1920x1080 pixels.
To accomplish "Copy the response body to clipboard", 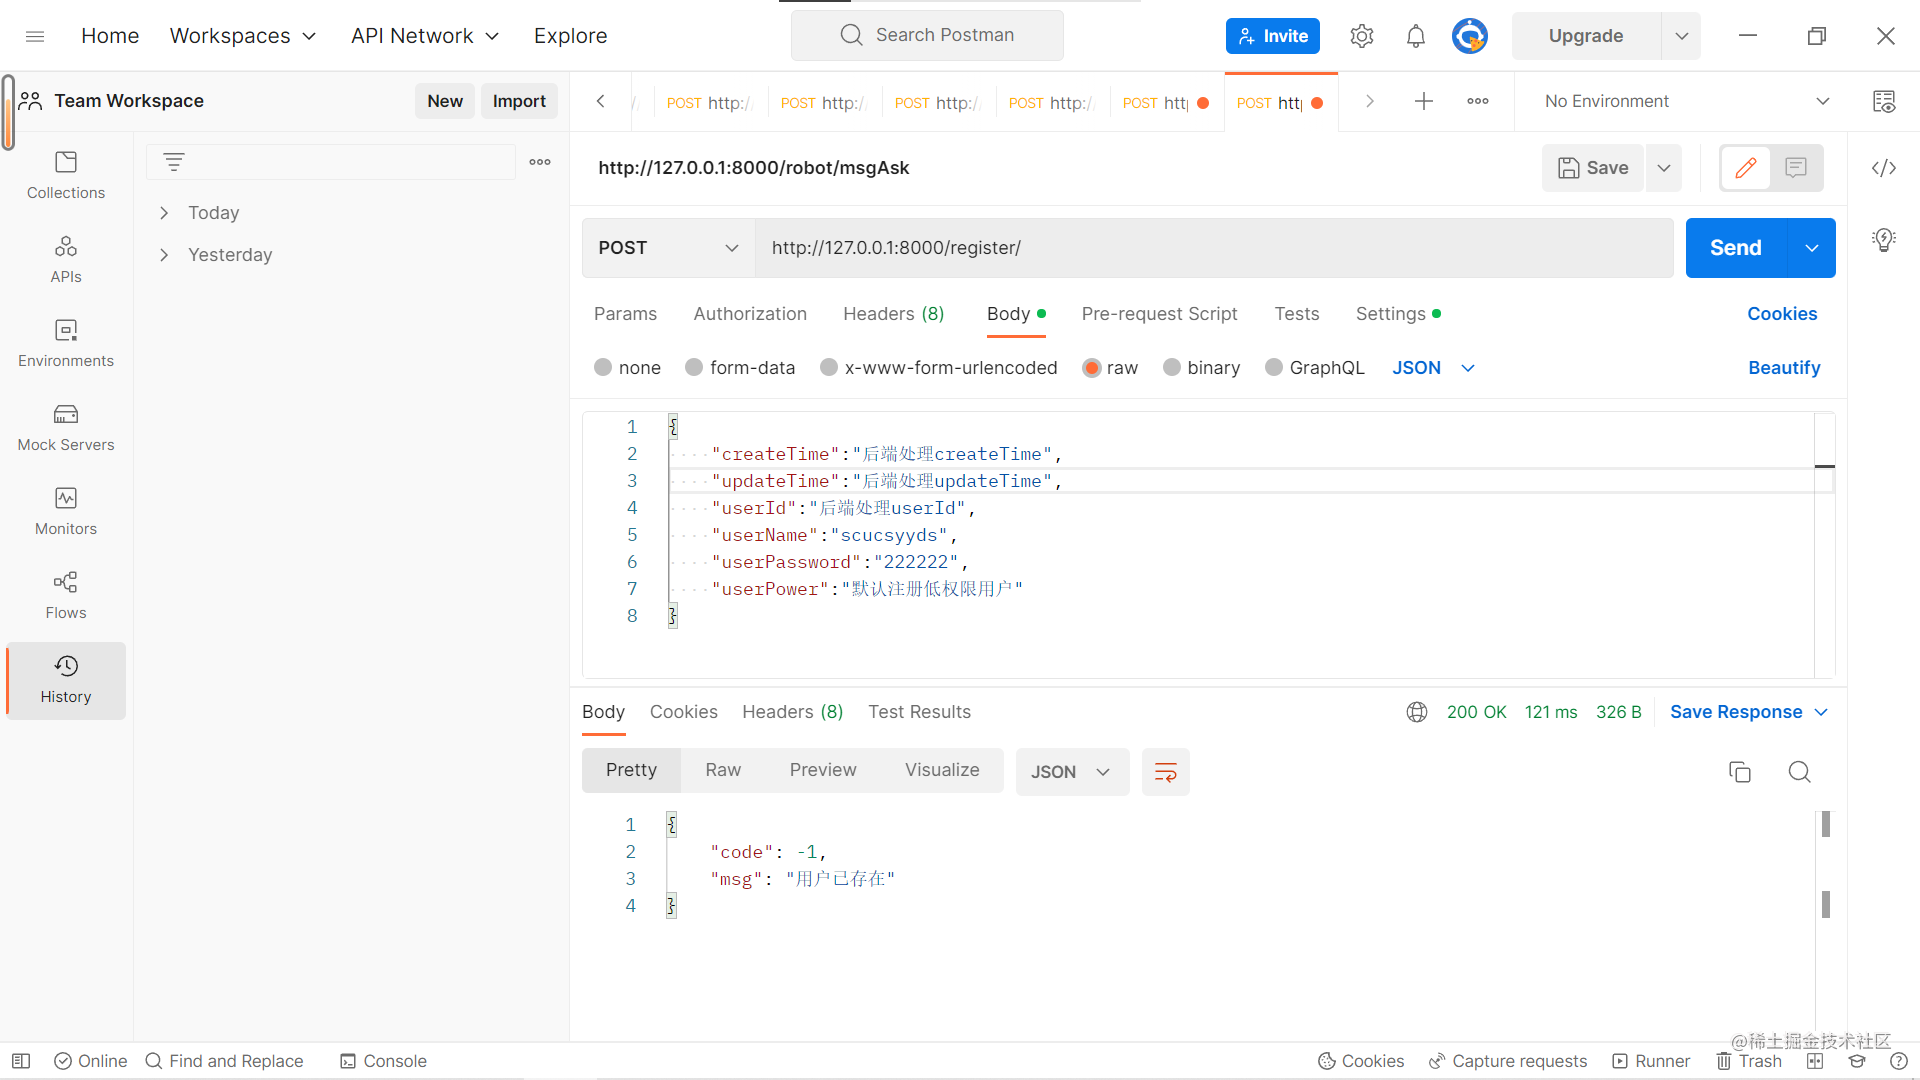I will 1740,772.
